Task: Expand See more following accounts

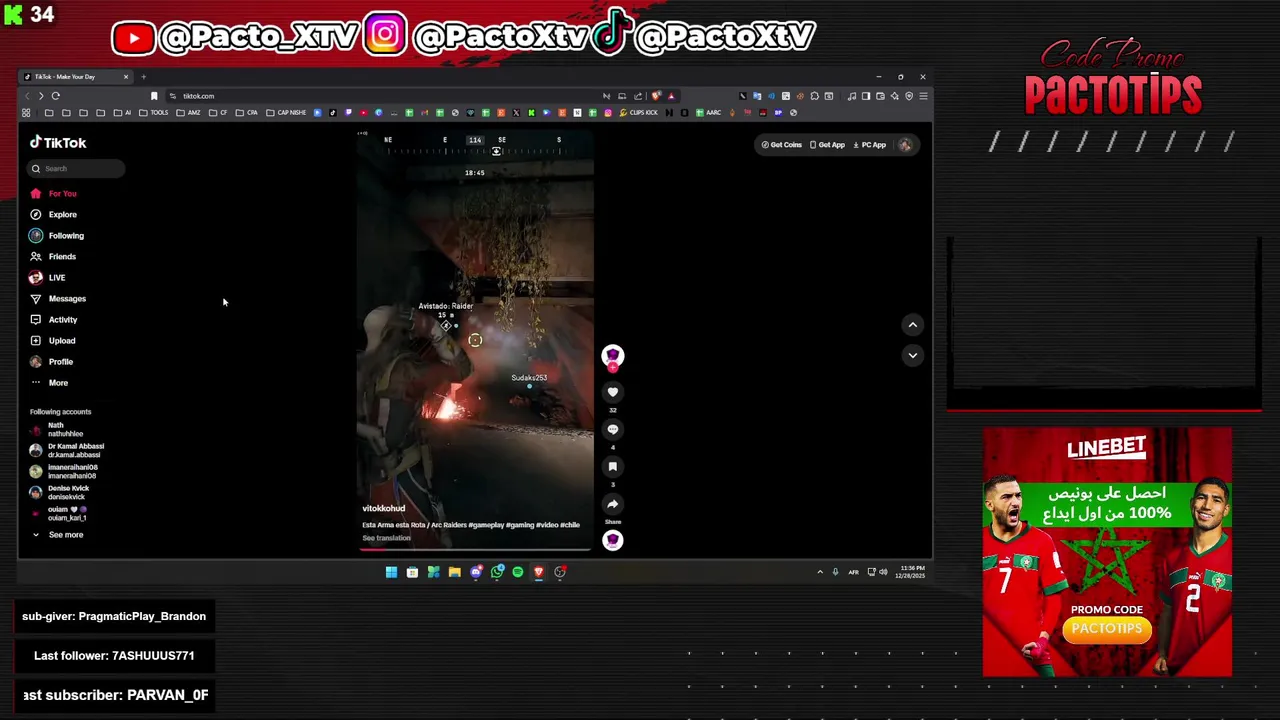Action: [x=58, y=535]
